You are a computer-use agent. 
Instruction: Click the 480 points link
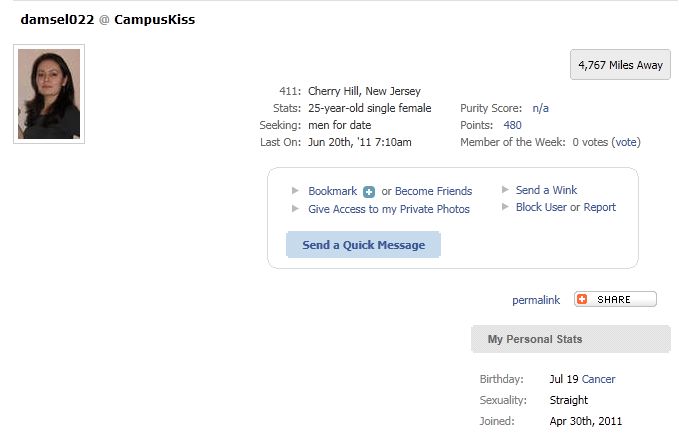(x=512, y=125)
